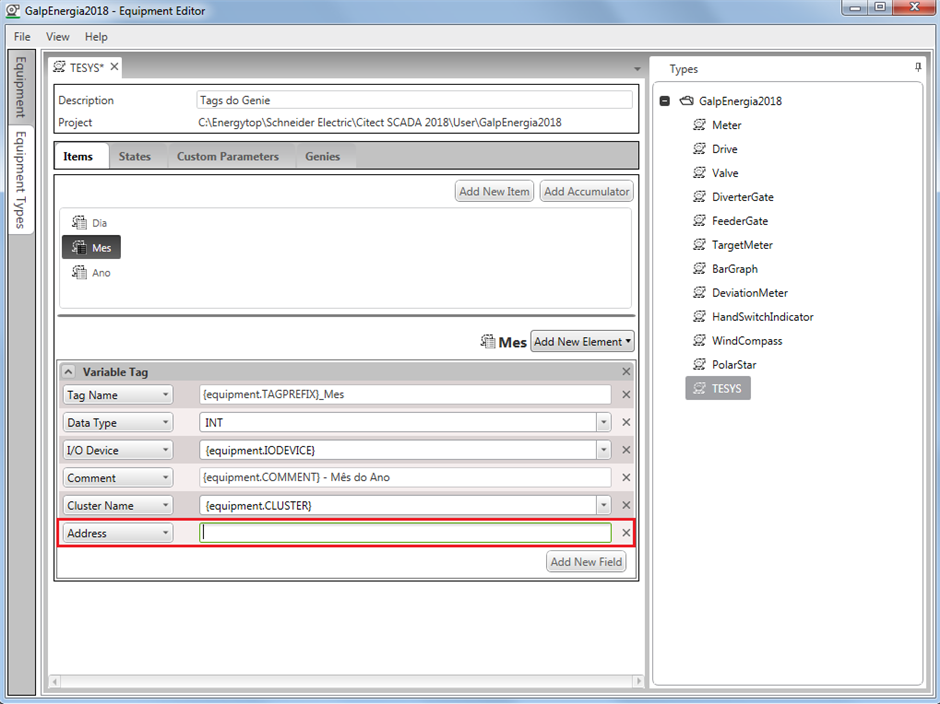
Task: Click the Equipment Editor app icon in title bar
Action: (13, 11)
